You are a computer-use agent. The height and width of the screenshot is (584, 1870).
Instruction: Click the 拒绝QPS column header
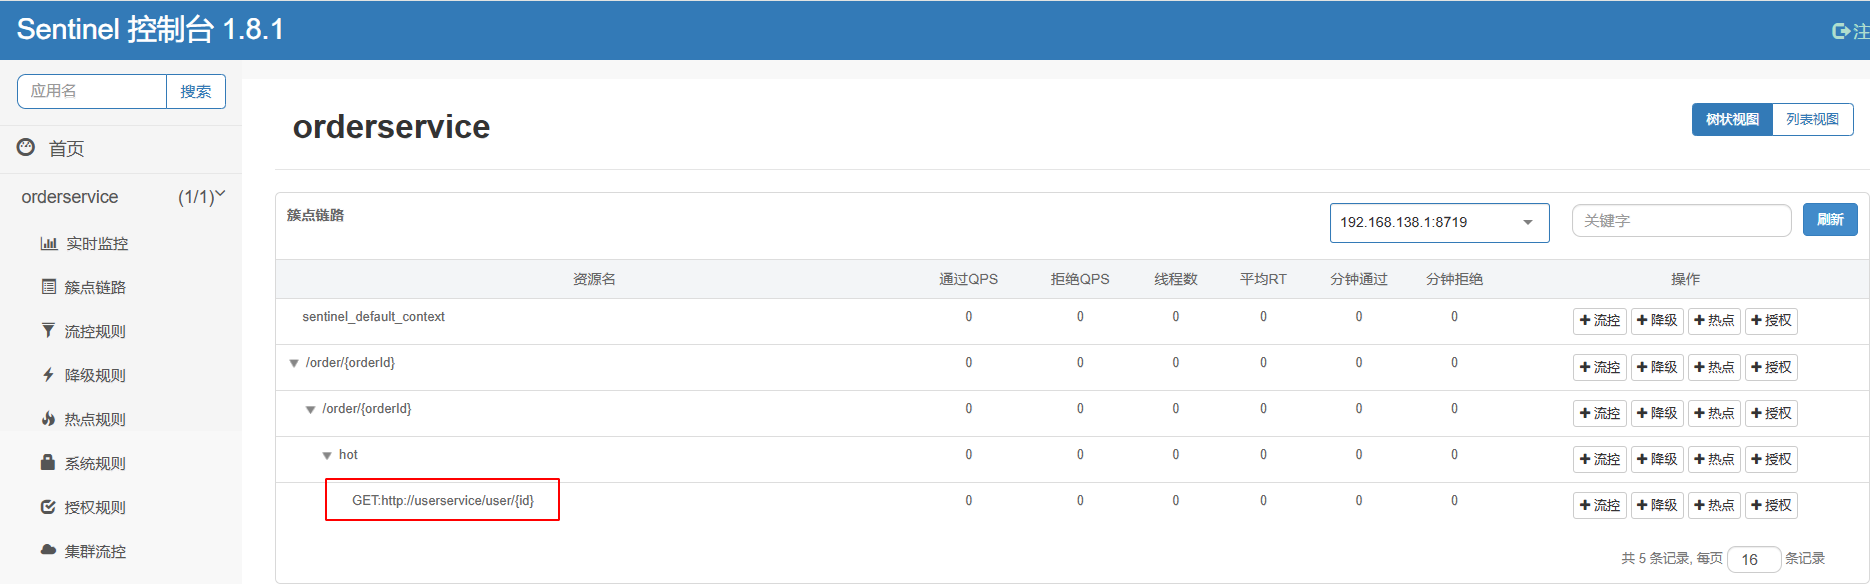pyautogui.click(x=1080, y=279)
